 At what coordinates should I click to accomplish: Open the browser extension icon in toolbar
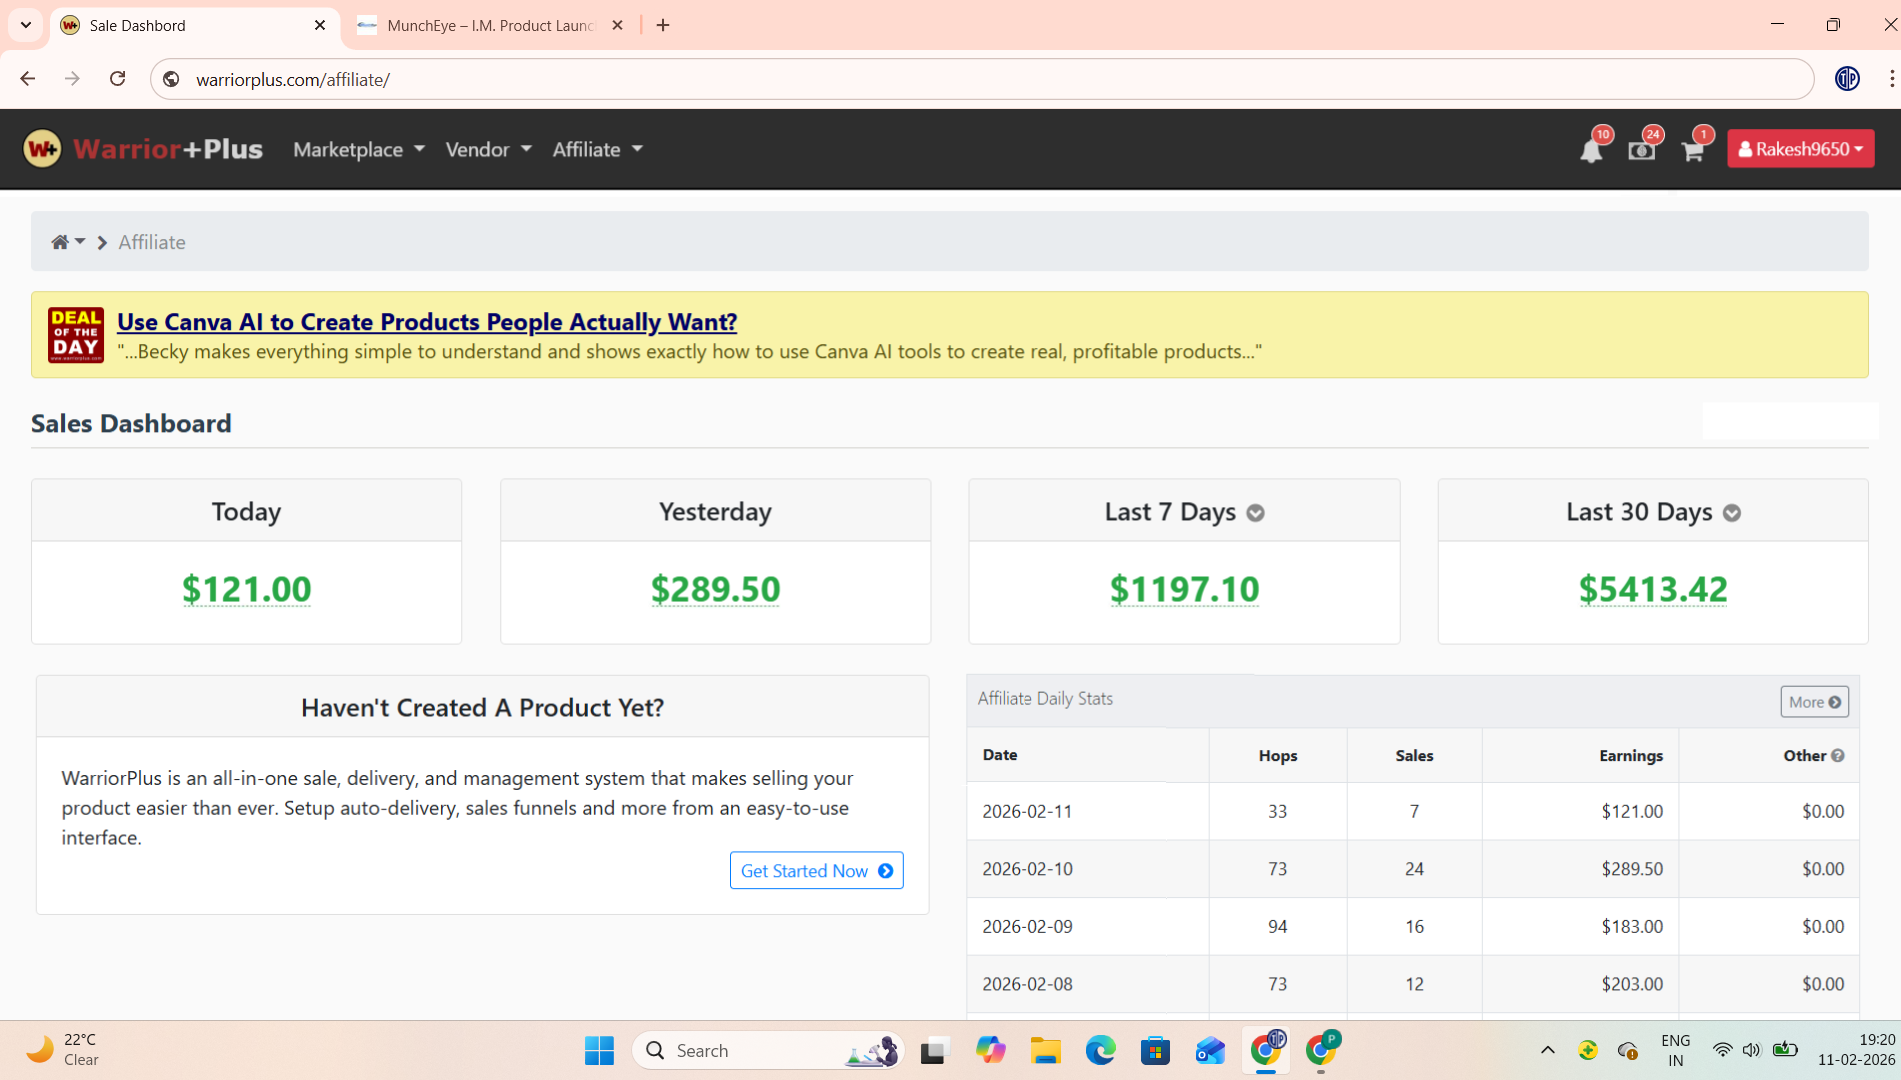click(x=1847, y=79)
